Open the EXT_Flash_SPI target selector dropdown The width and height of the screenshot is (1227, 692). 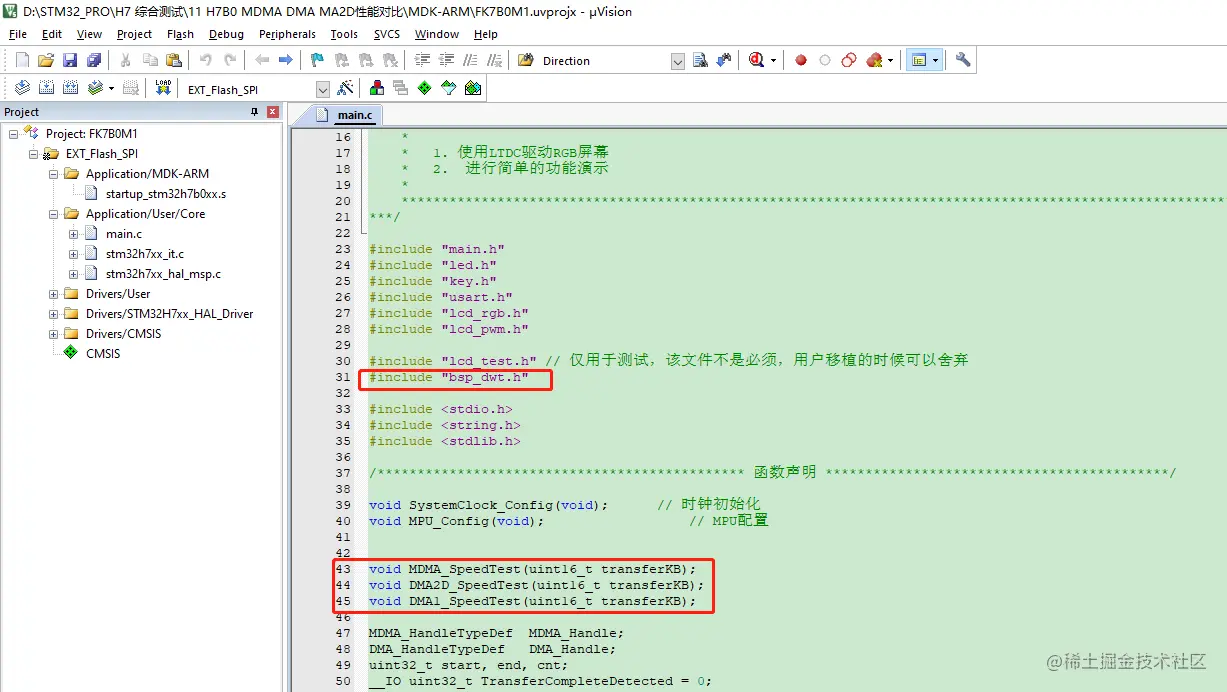point(322,89)
